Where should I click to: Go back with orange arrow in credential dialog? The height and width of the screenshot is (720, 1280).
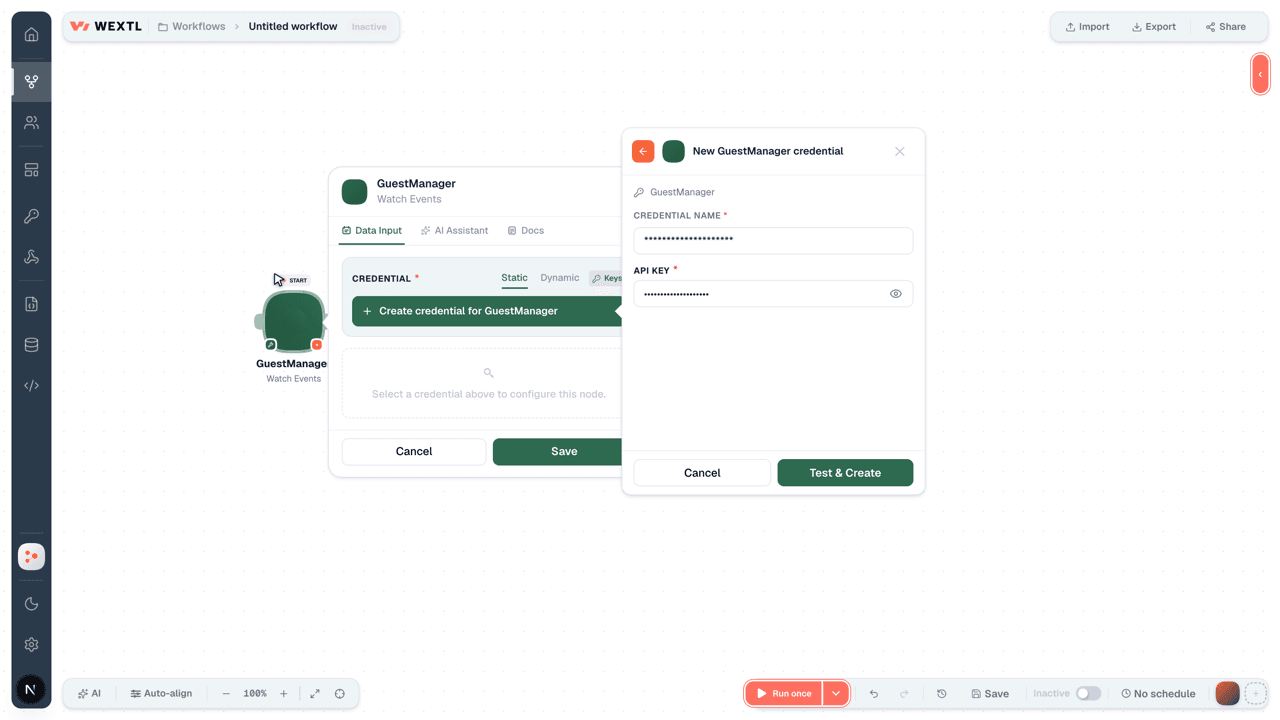(x=643, y=151)
